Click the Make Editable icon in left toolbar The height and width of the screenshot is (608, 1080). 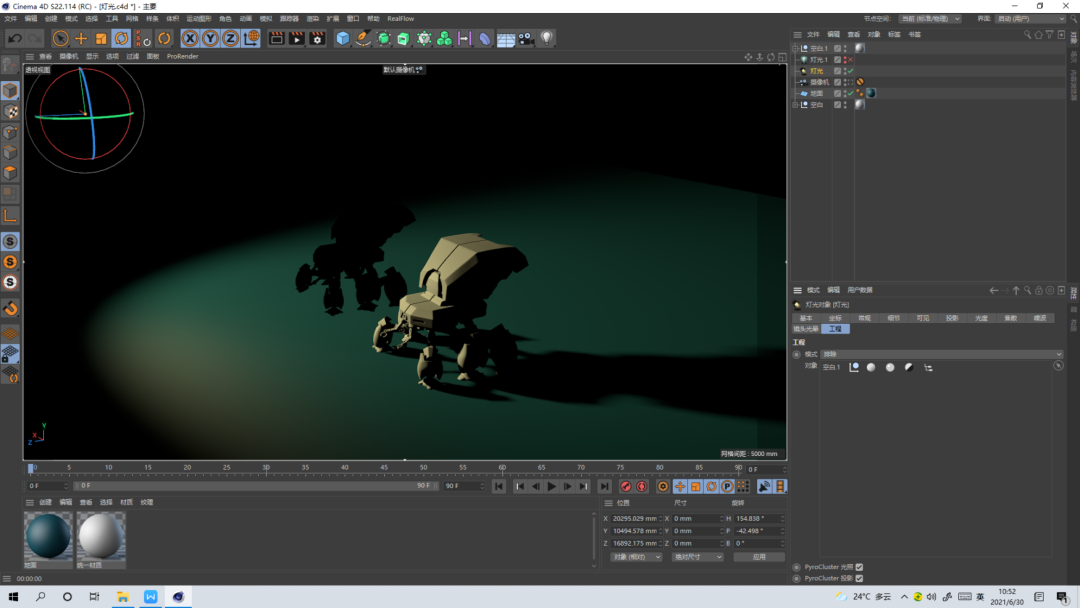(10, 65)
